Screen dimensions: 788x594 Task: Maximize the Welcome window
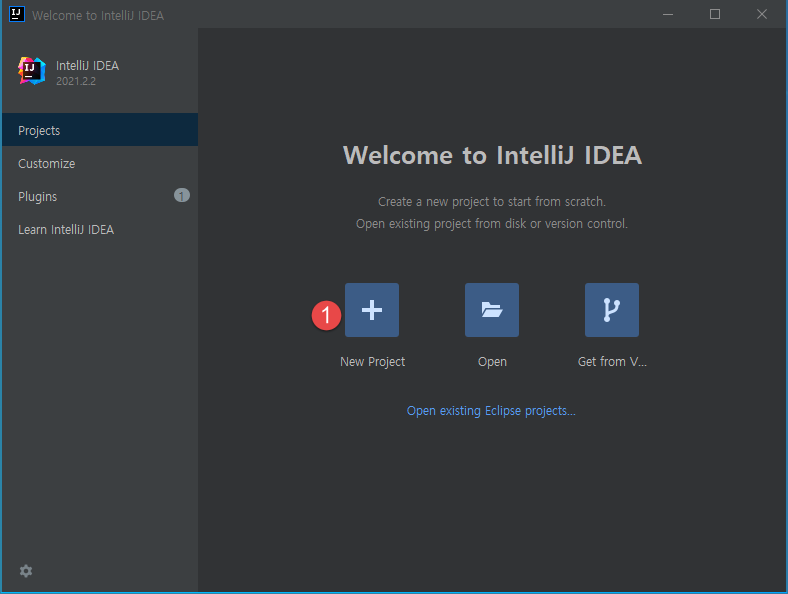[715, 14]
